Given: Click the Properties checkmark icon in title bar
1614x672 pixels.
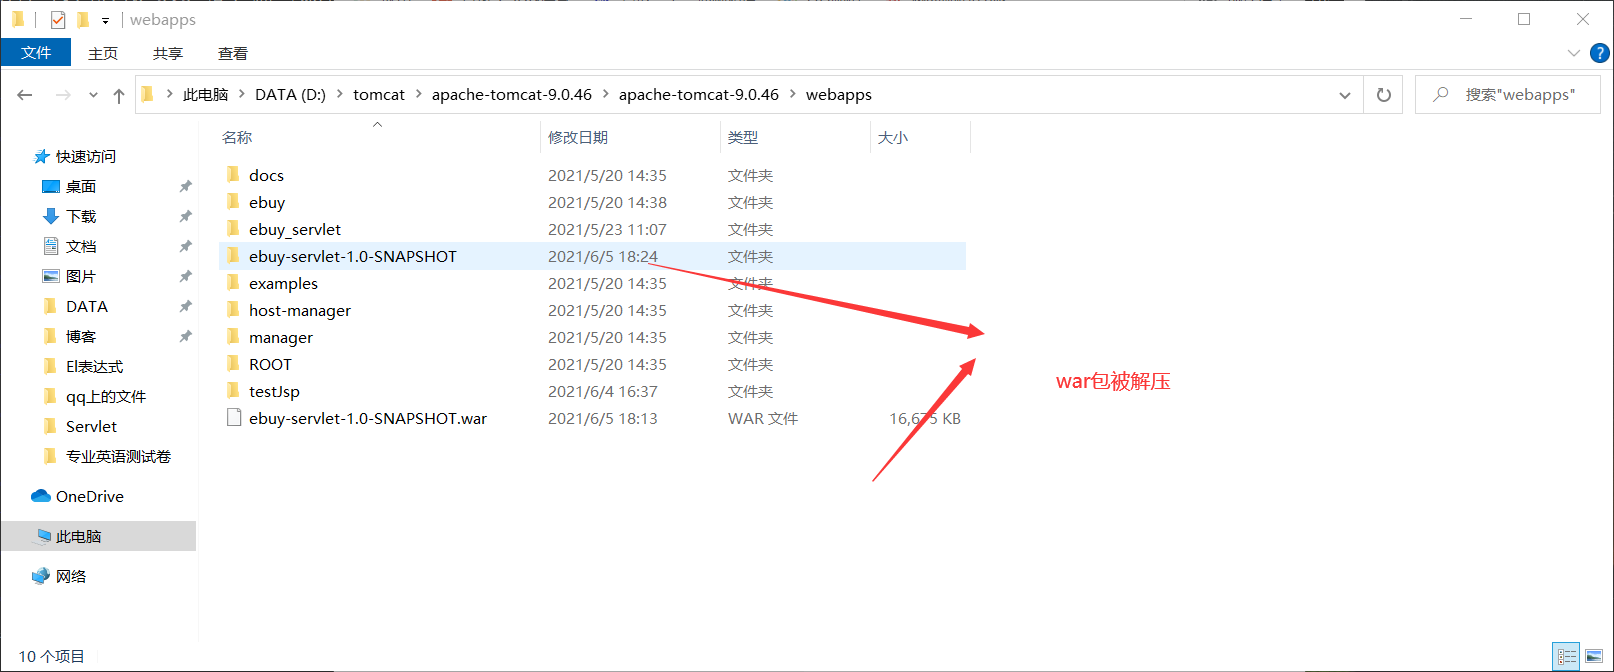Looking at the screenshot, I should pyautogui.click(x=58, y=20).
